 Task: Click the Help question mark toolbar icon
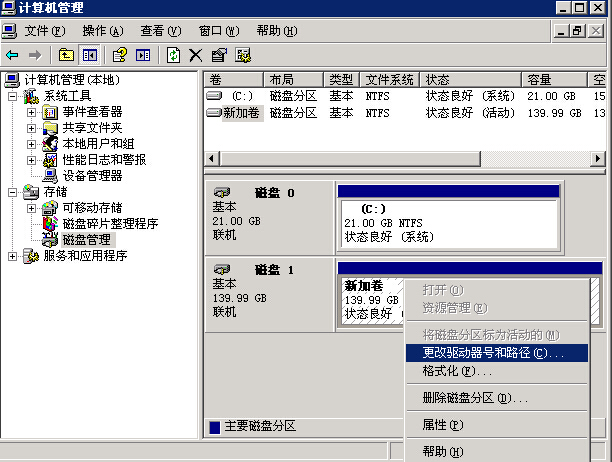pyautogui.click(x=120, y=55)
